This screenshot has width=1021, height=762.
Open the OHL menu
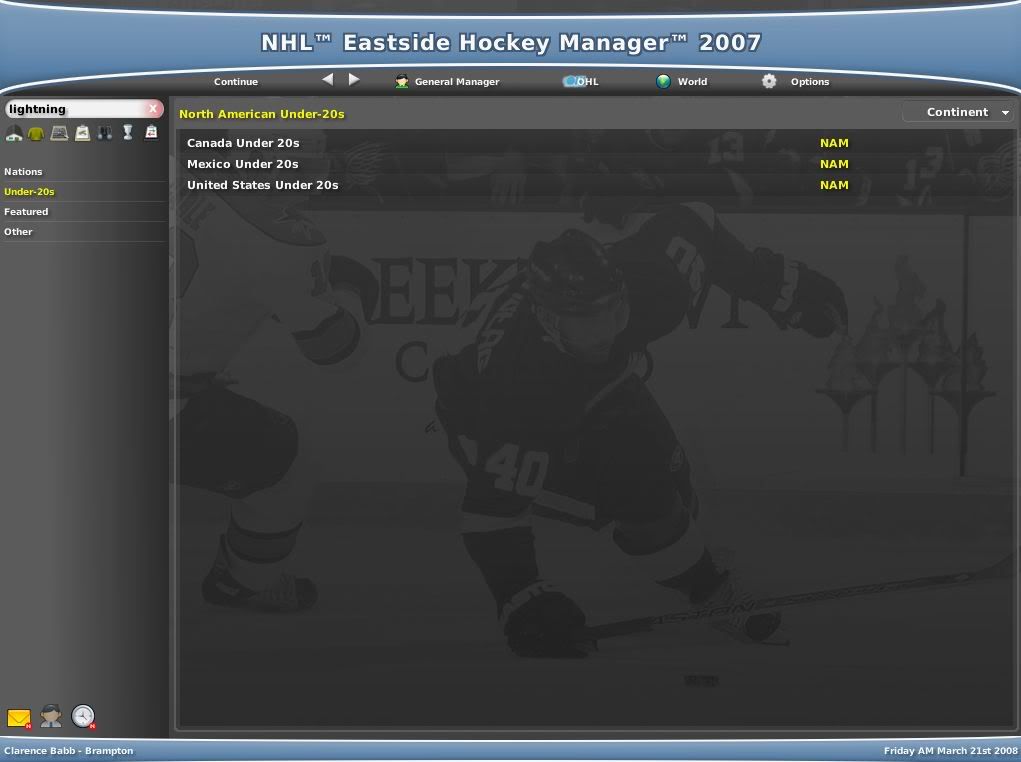pos(587,81)
